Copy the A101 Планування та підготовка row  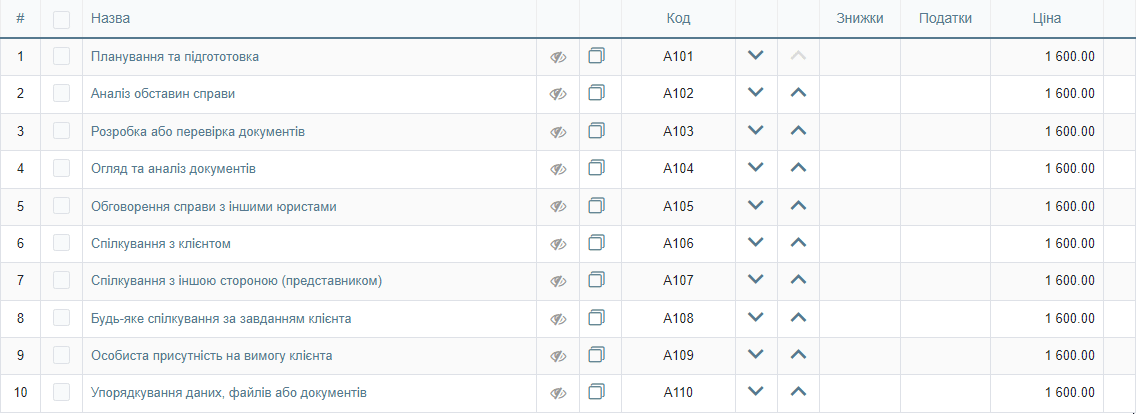[x=596, y=56]
